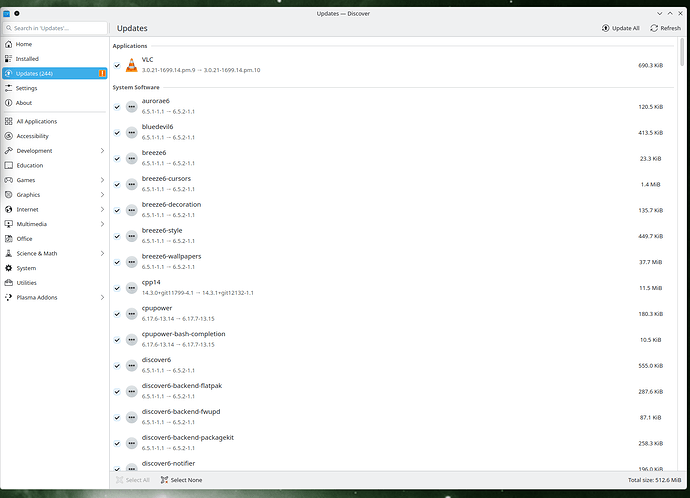This screenshot has height=498, width=690.
Task: Open the Installed page in sidebar
Action: [55, 59]
